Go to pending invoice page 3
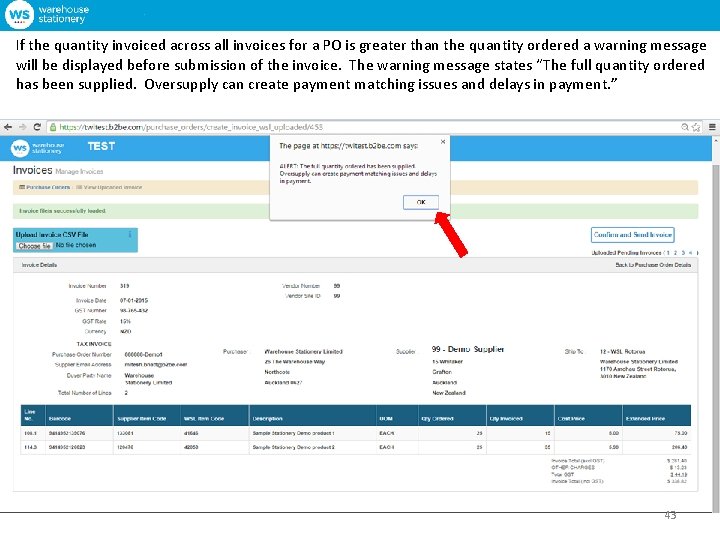720x540 pixels. [683, 253]
